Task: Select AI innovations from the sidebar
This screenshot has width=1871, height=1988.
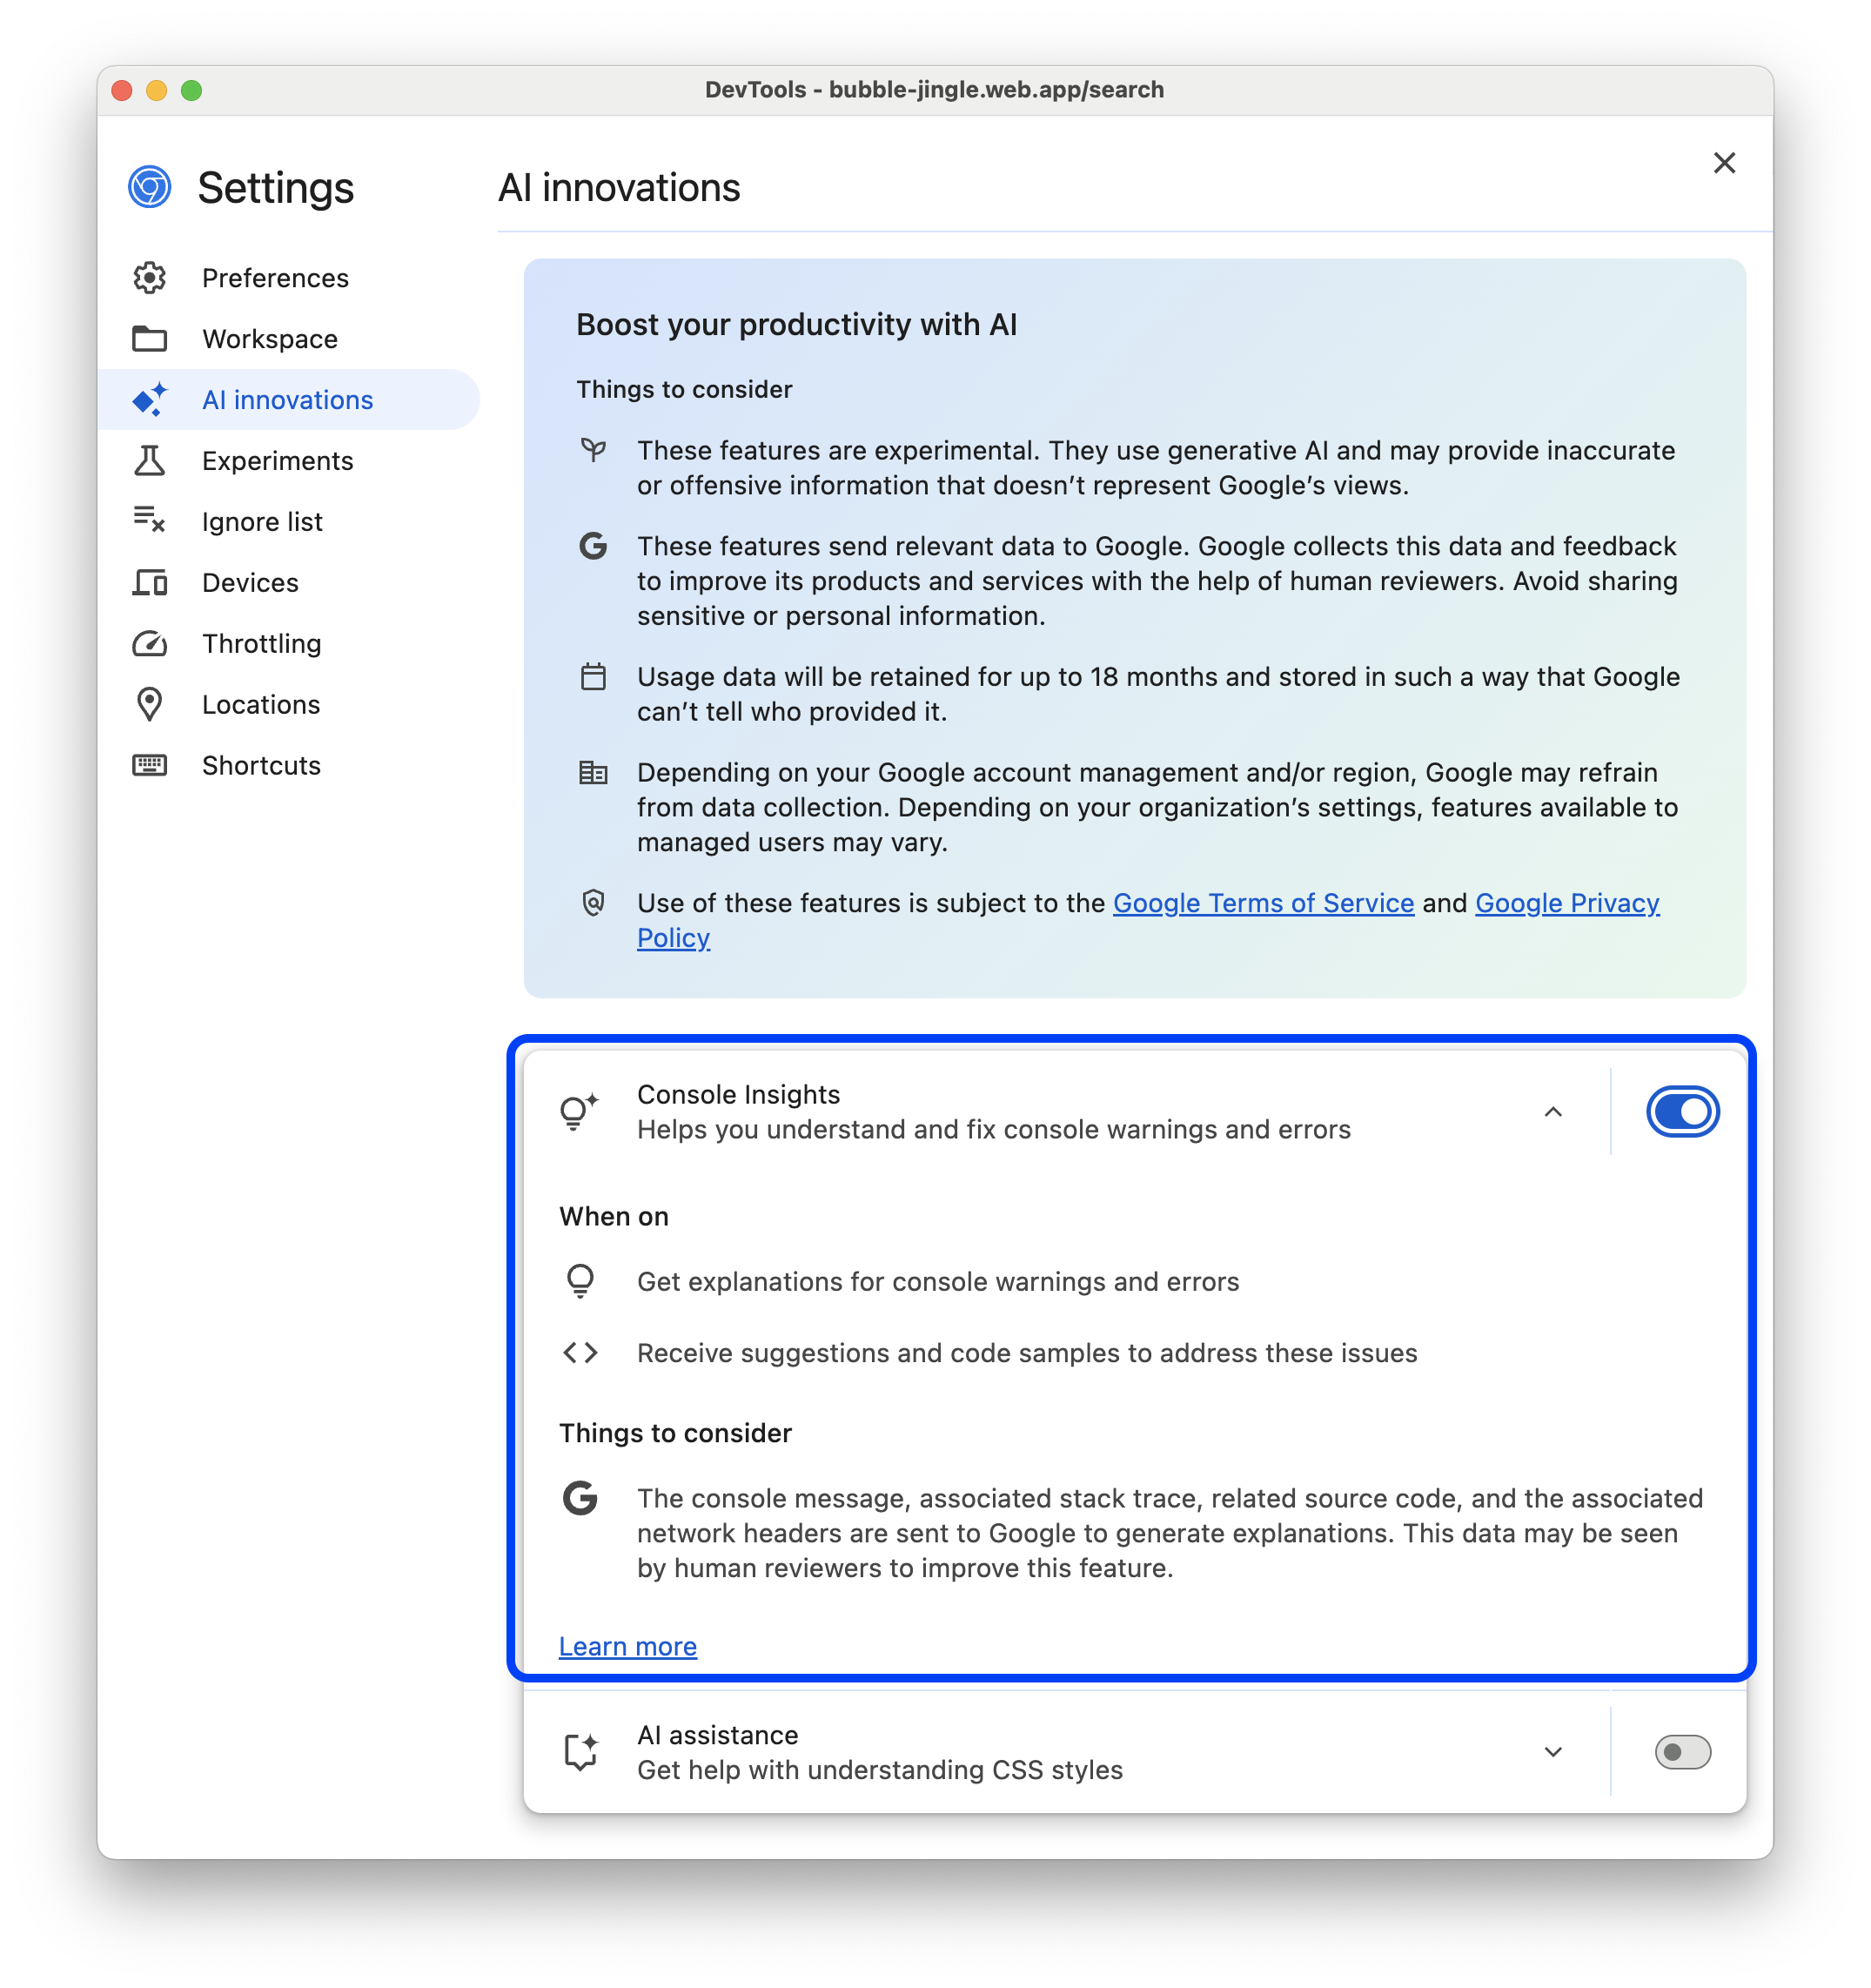Action: (x=286, y=398)
